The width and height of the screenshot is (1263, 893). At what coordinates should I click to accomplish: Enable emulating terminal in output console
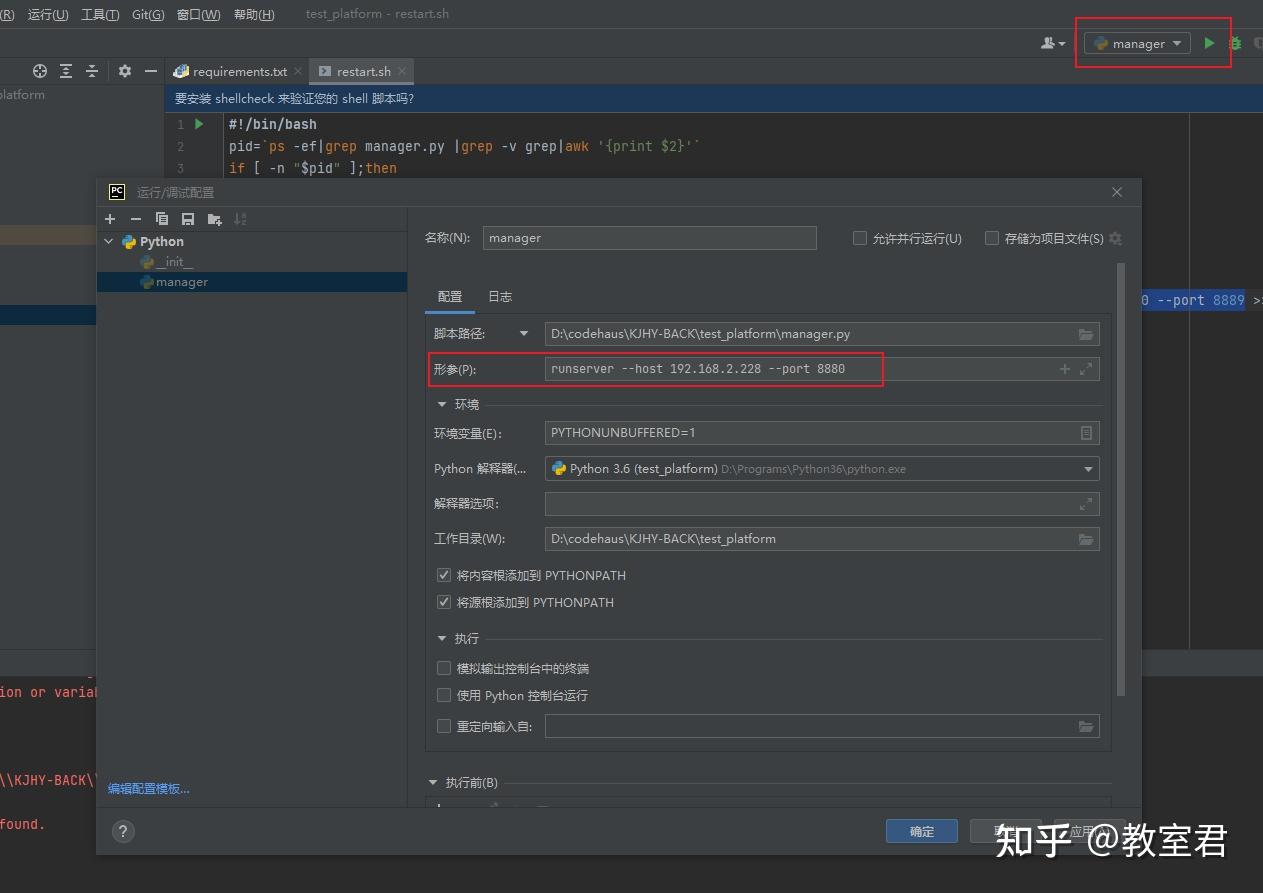click(x=444, y=668)
